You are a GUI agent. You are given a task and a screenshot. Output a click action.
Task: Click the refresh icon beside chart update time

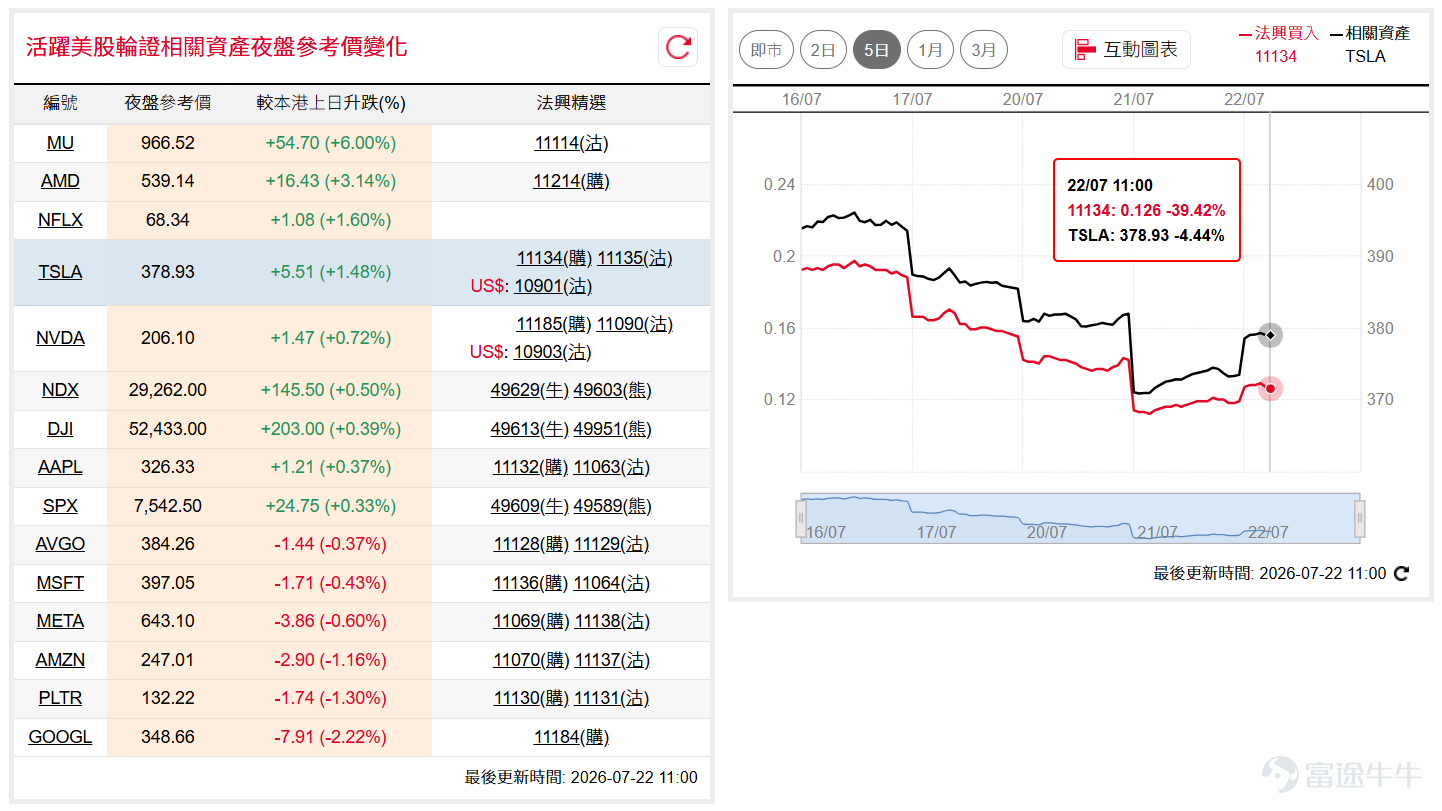(x=1402, y=574)
